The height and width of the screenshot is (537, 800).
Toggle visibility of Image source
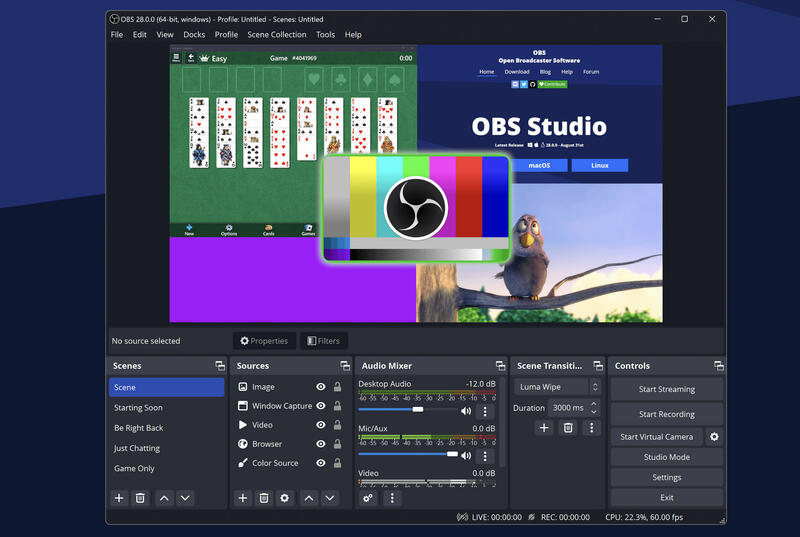click(320, 387)
